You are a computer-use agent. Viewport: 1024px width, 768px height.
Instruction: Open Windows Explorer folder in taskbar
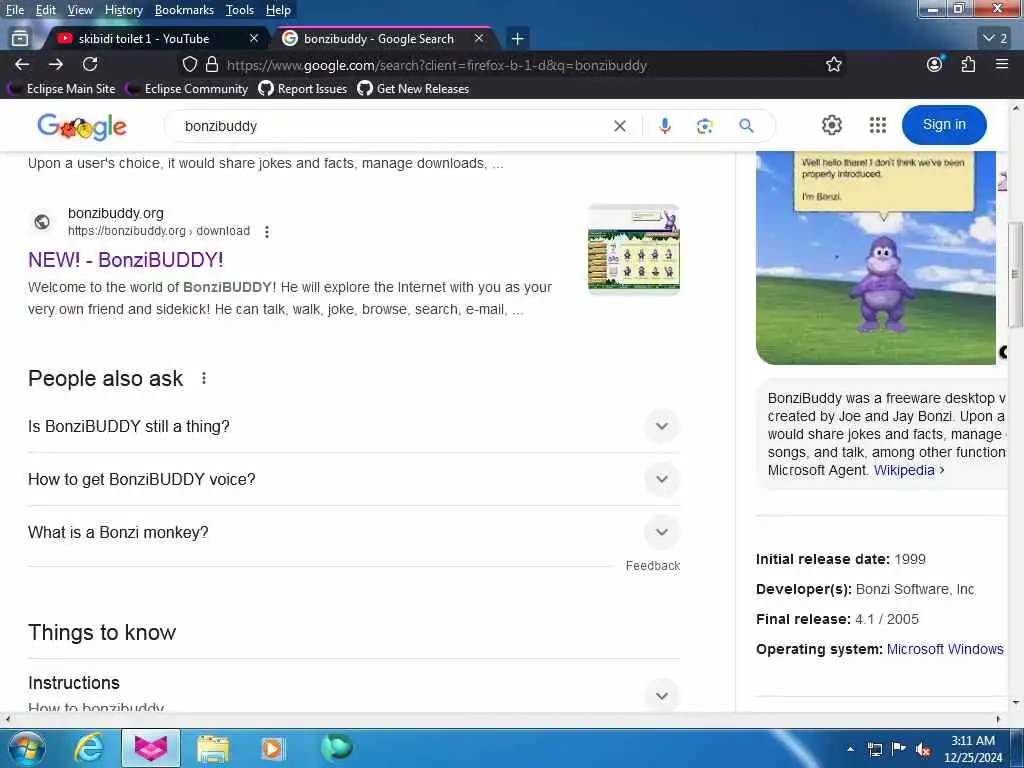pyautogui.click(x=212, y=748)
